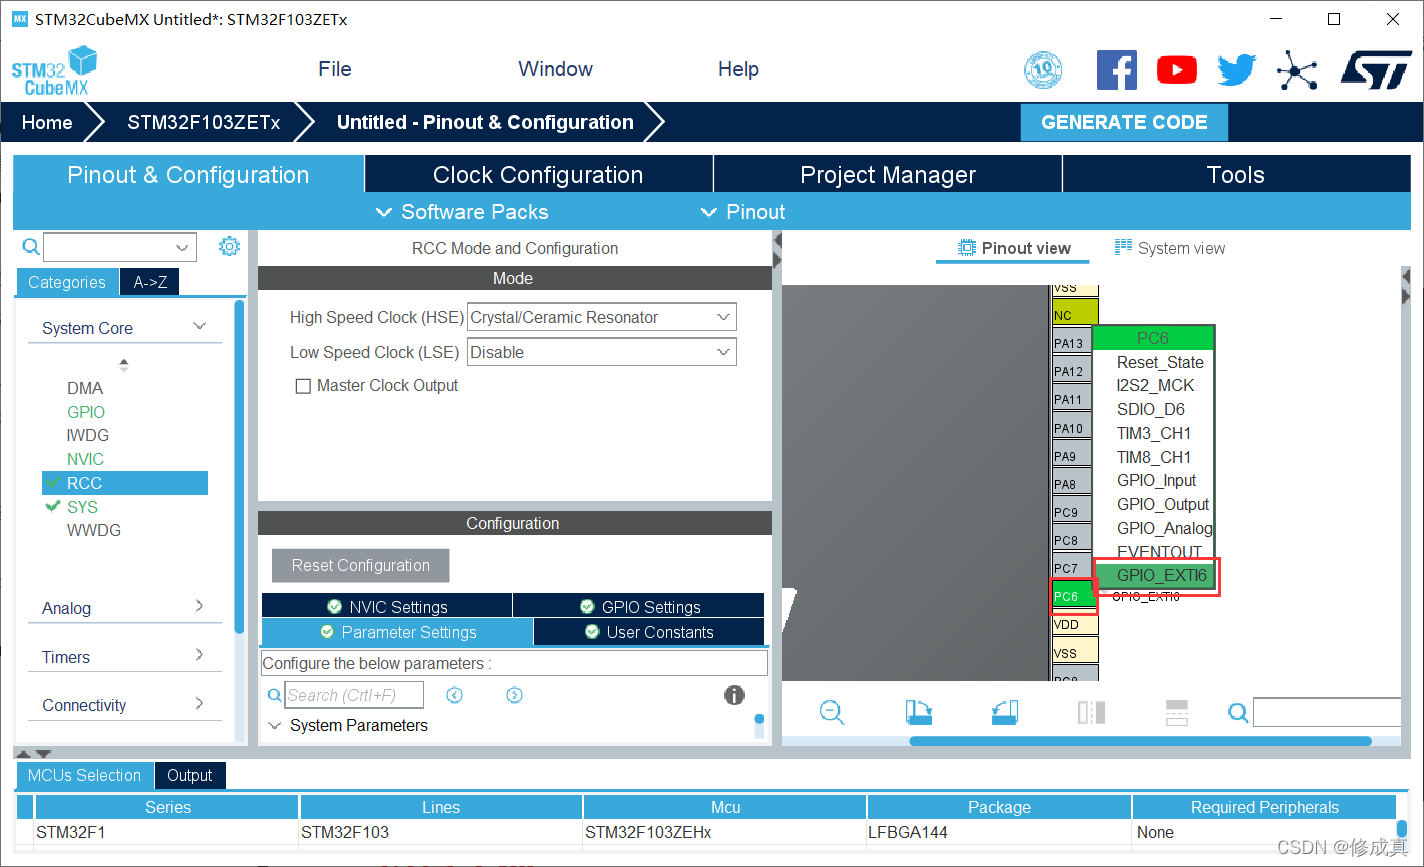Viewport: 1424px width, 867px height.
Task: Choose TIM3_CH1 for pin PC6
Action: pyautogui.click(x=1154, y=433)
